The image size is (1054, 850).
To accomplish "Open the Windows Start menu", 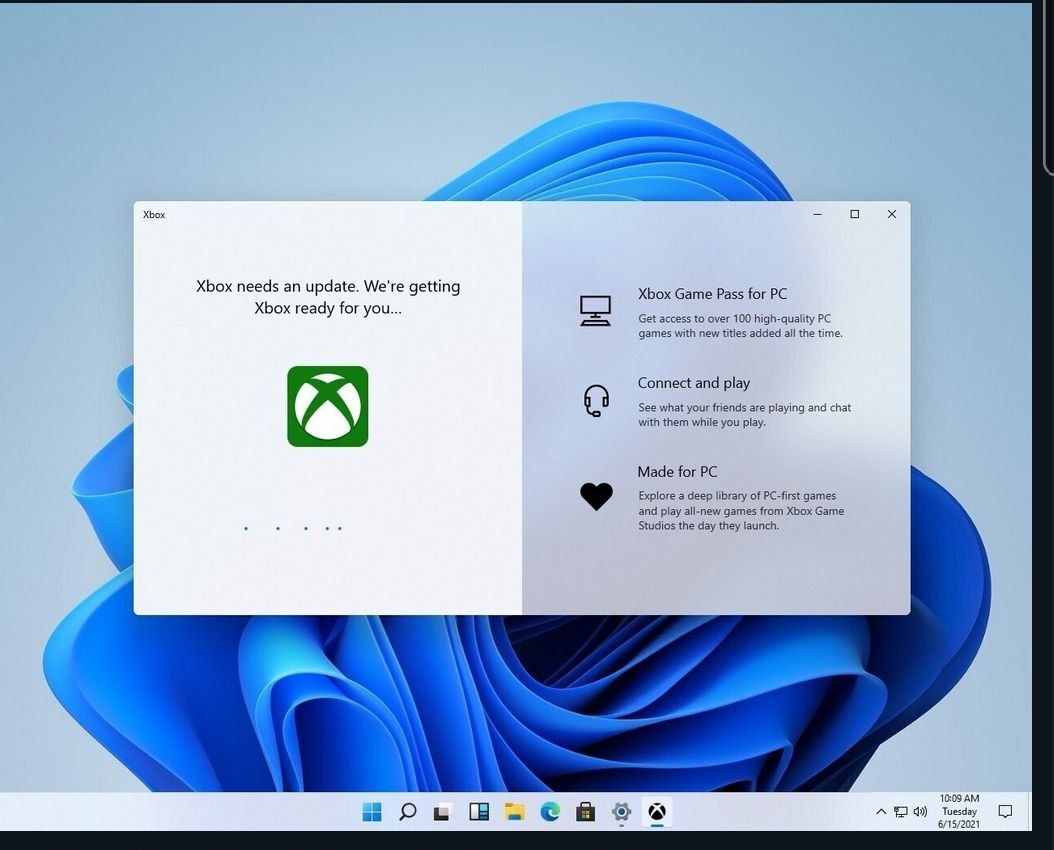I will (372, 812).
